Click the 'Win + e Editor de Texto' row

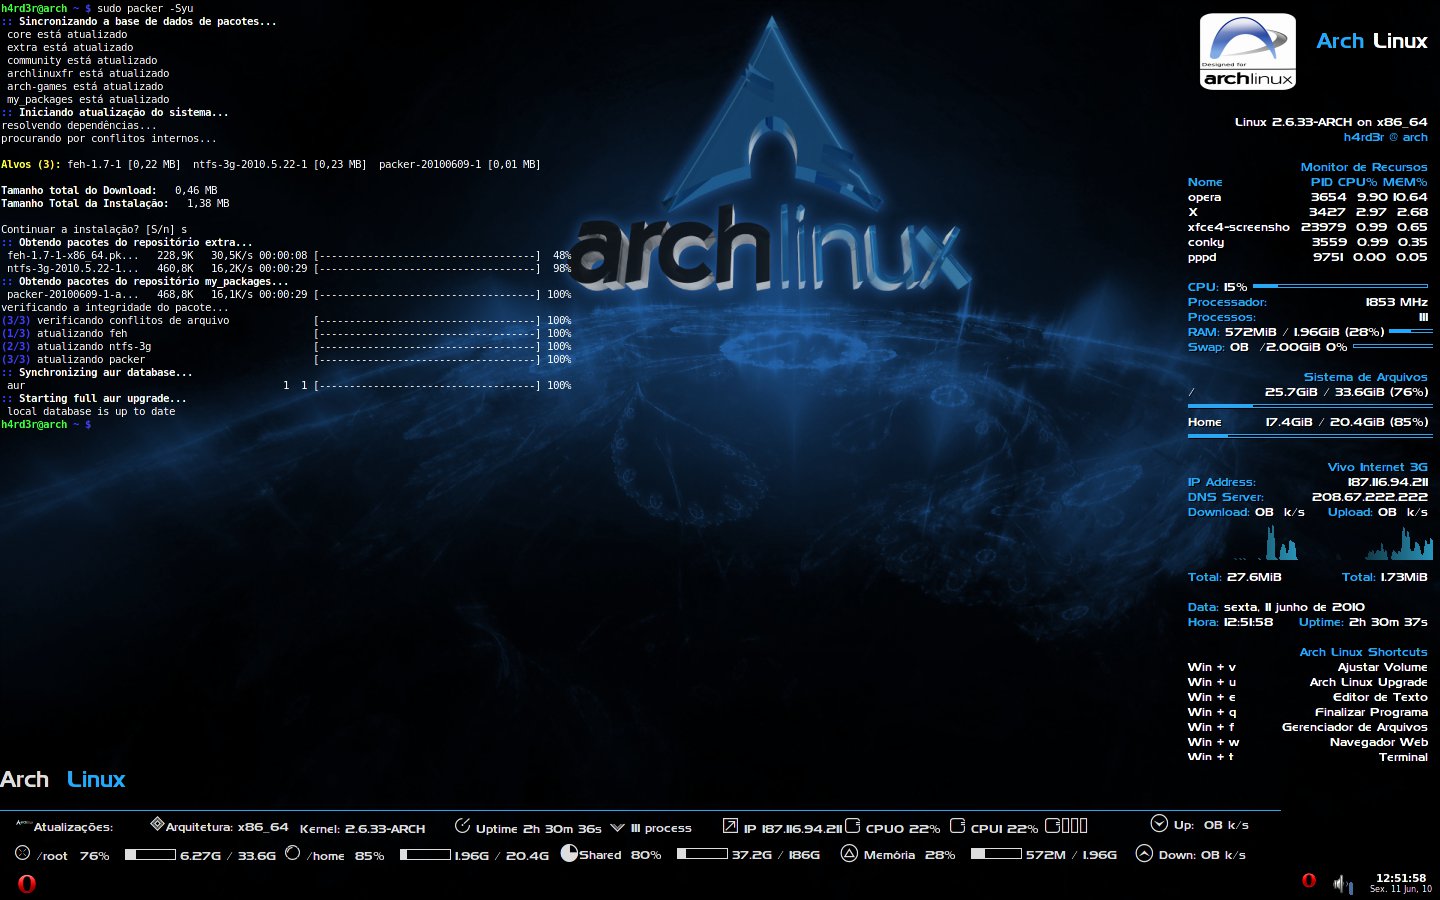pos(1308,697)
